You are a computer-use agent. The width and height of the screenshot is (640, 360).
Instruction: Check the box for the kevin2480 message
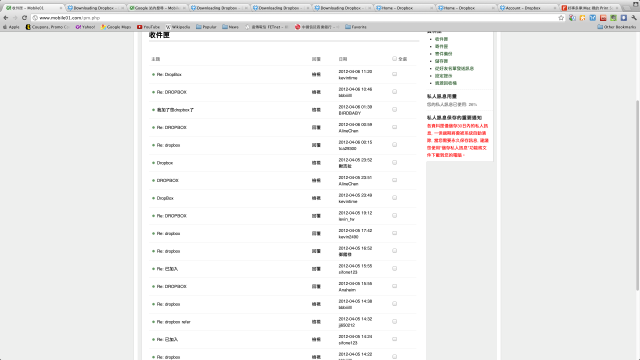point(394,233)
